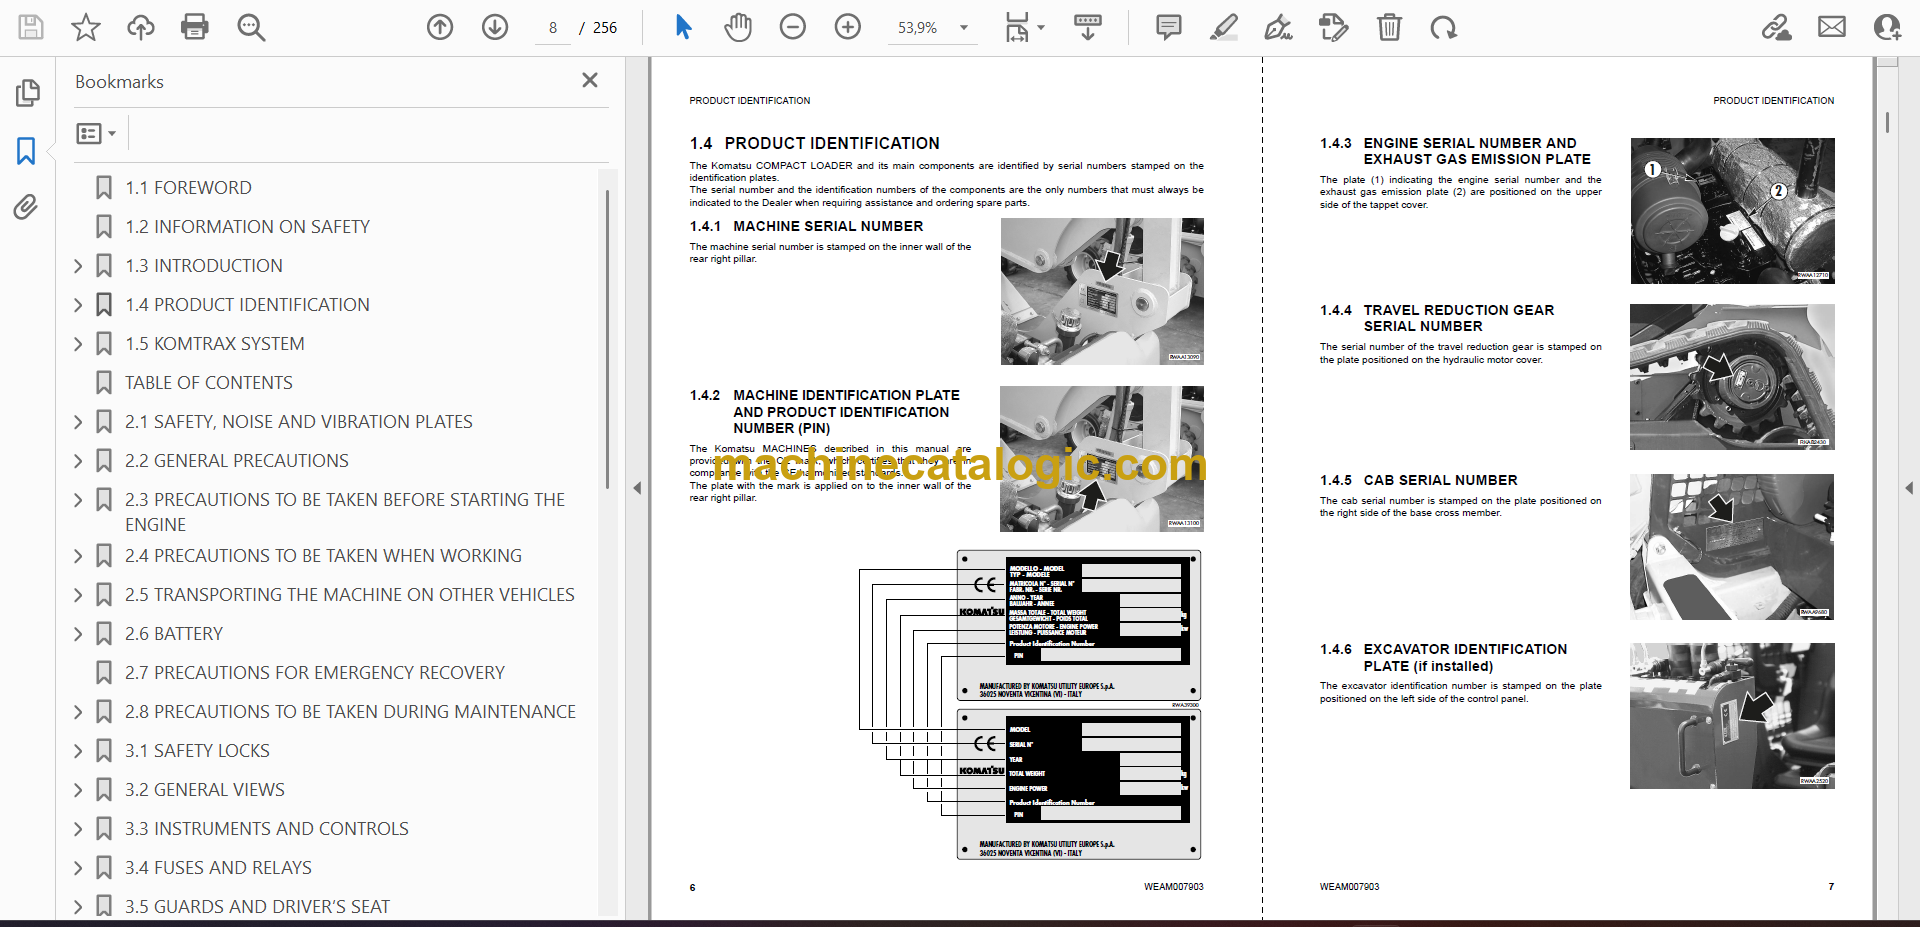The image size is (1920, 927).
Task: Zoom in with the plus button
Action: tap(848, 27)
